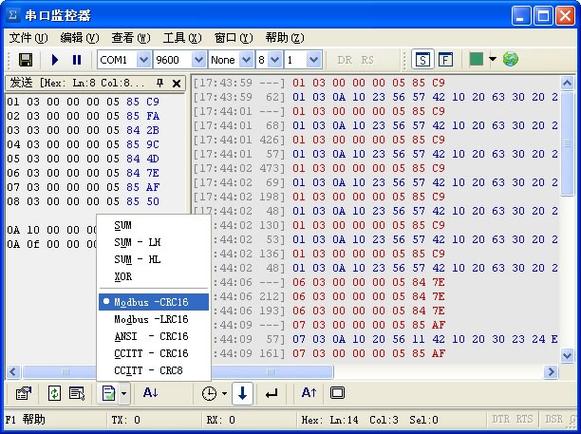This screenshot has height=434, width=581.
Task: Click send line starting with 08 03
Action: point(83,201)
